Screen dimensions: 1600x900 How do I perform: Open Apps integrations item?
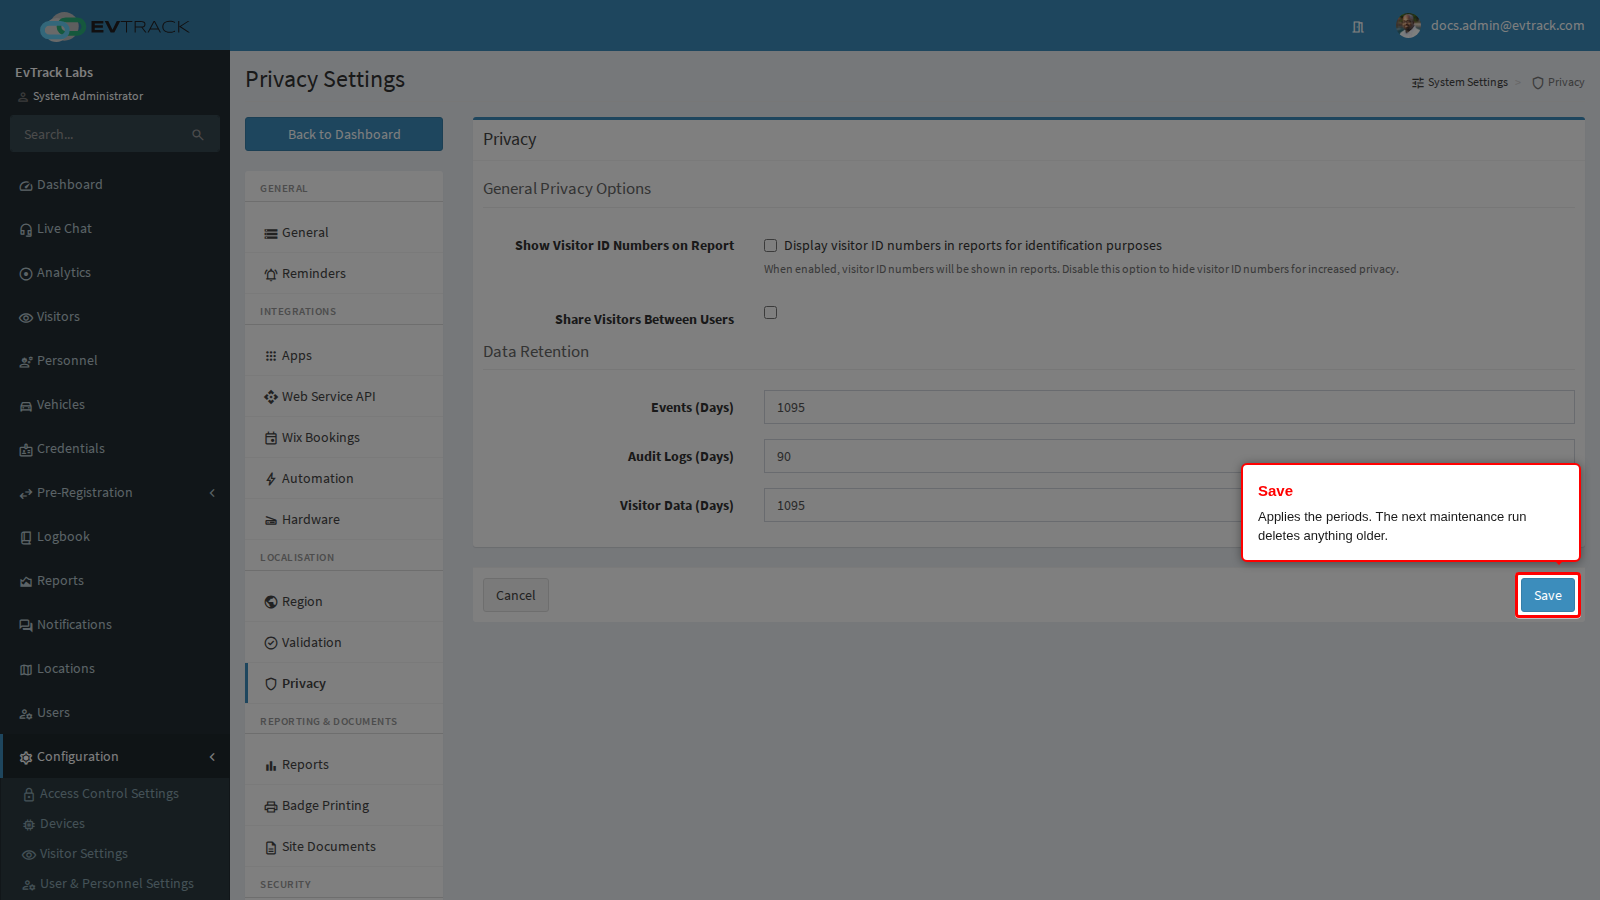[344, 356]
